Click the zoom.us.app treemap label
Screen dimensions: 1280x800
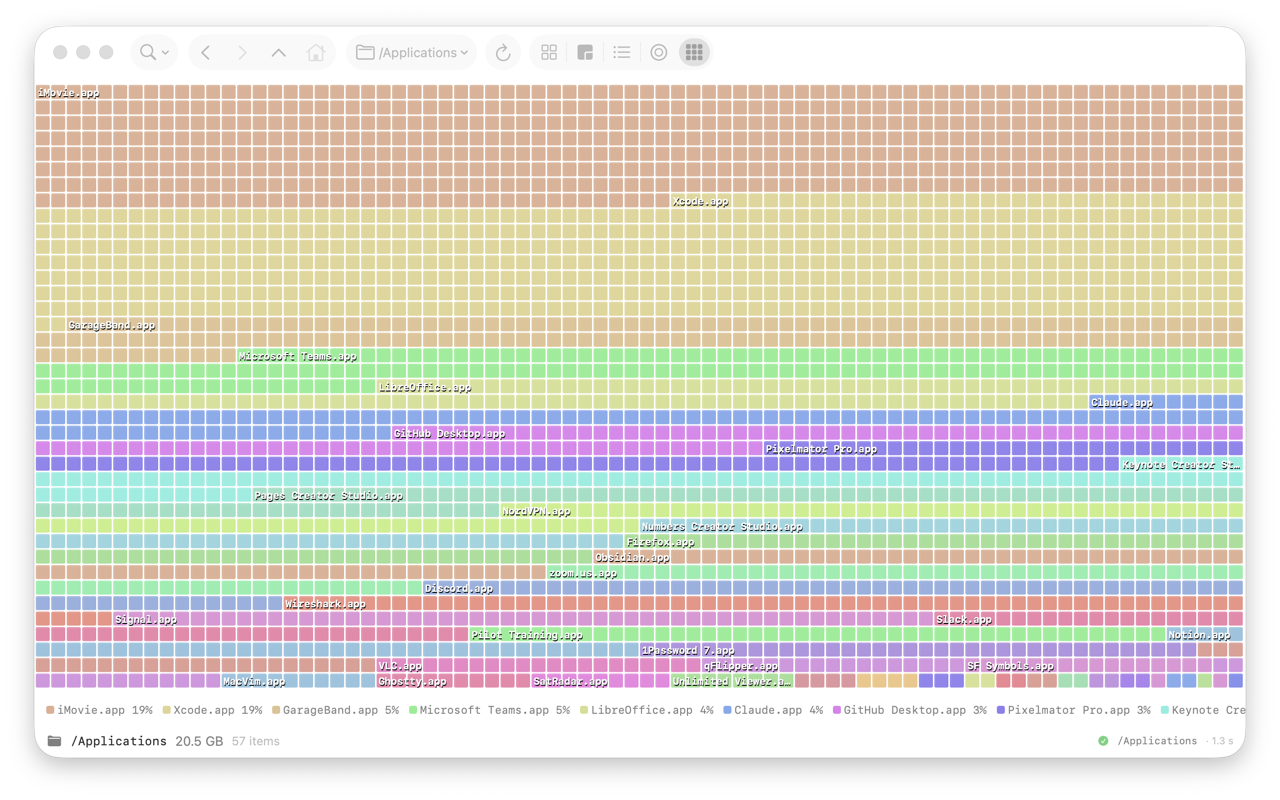pyautogui.click(x=583, y=574)
